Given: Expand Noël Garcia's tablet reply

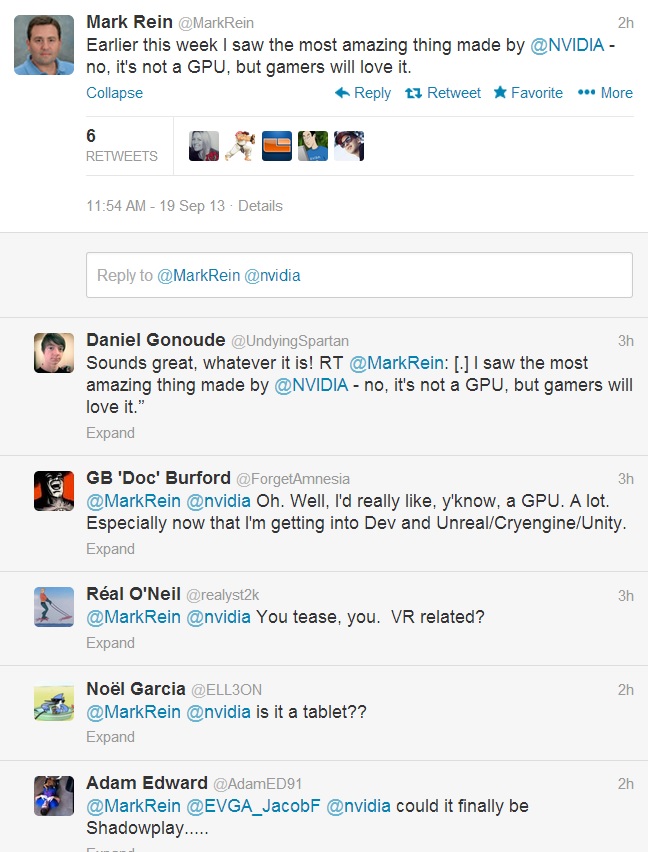Looking at the screenshot, I should [110, 737].
